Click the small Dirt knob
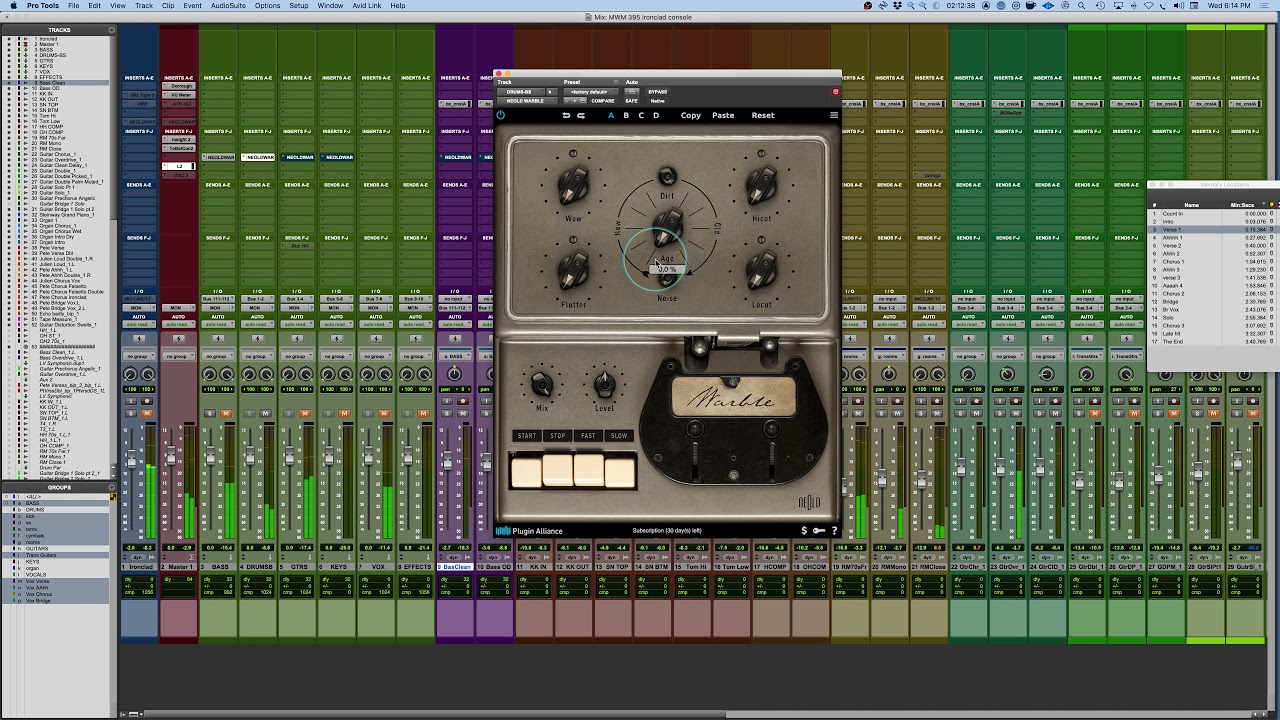 667,178
